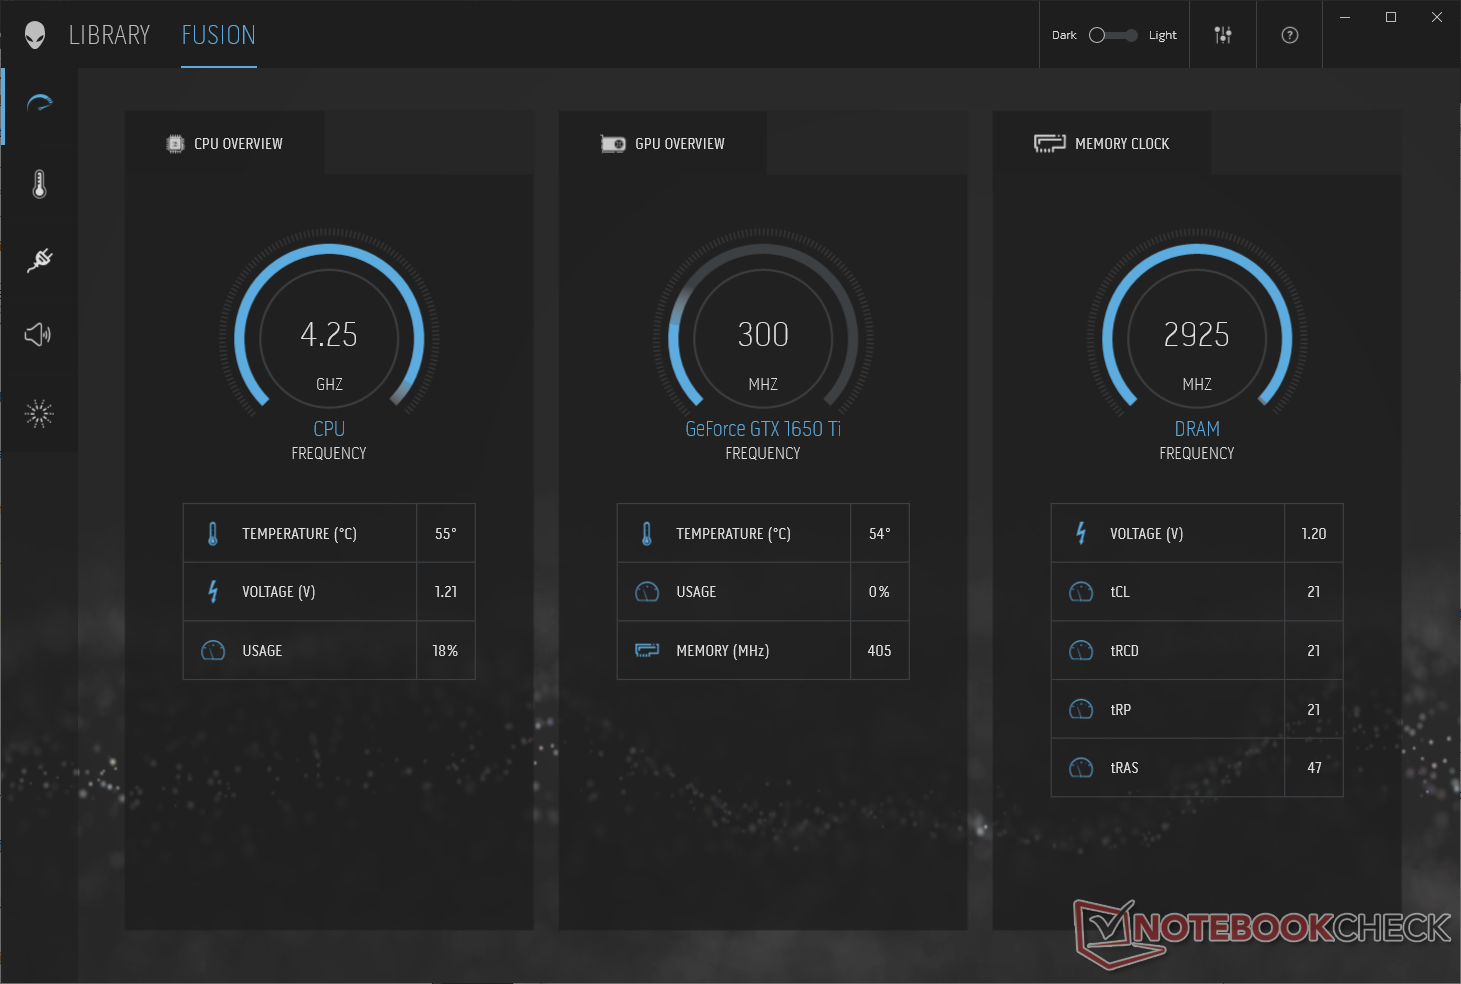The height and width of the screenshot is (984, 1461).
Task: Select the FUSION tab
Action: point(219,35)
